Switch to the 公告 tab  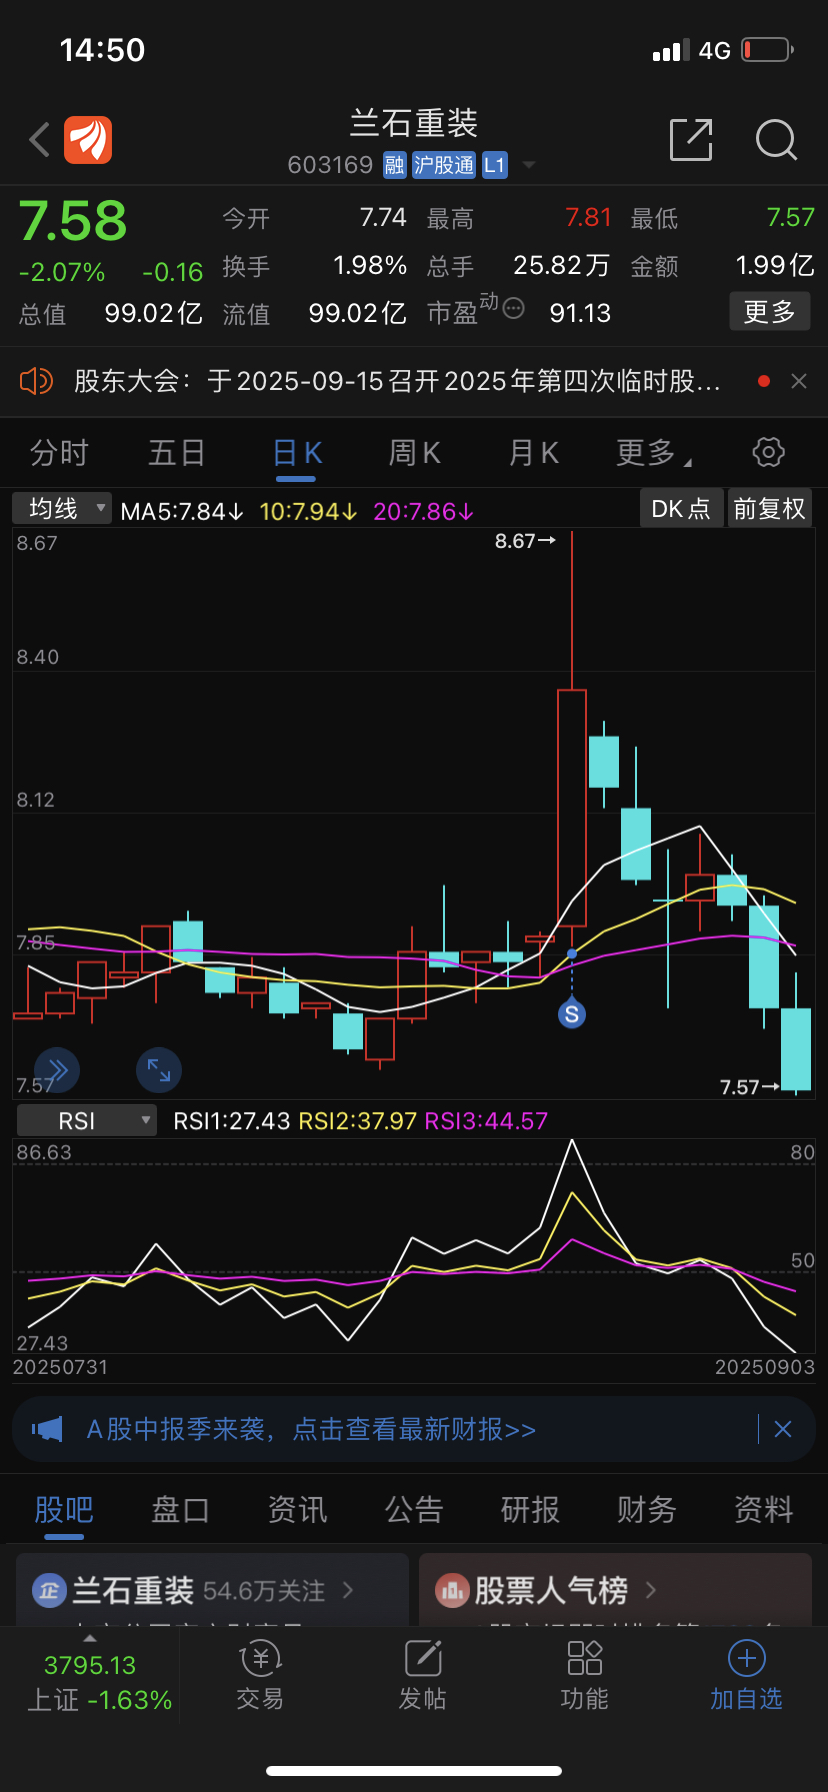[x=414, y=1509]
